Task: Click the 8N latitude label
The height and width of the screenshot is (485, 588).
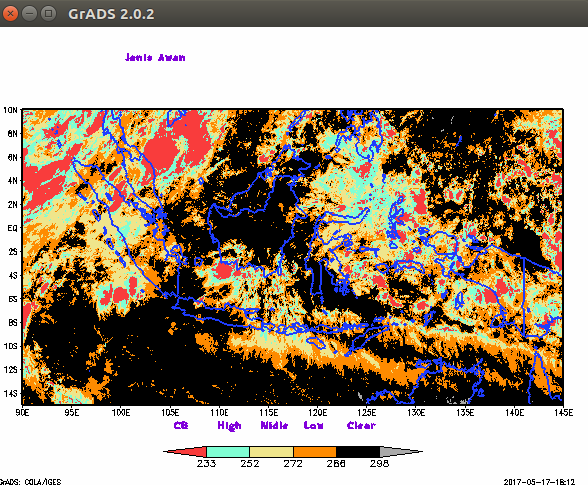Action: pos(12,134)
